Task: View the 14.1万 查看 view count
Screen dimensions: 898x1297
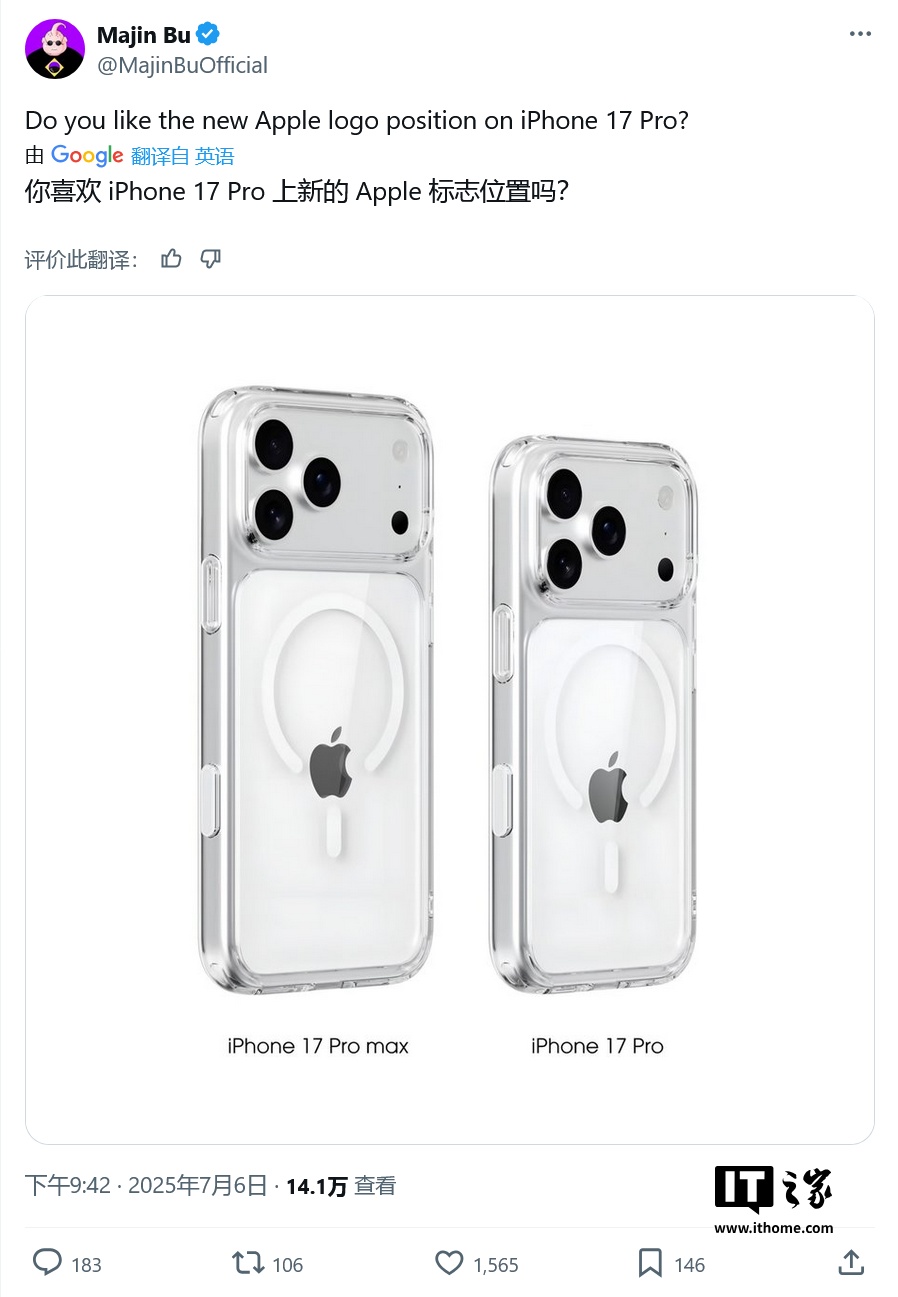Action: point(341,1186)
